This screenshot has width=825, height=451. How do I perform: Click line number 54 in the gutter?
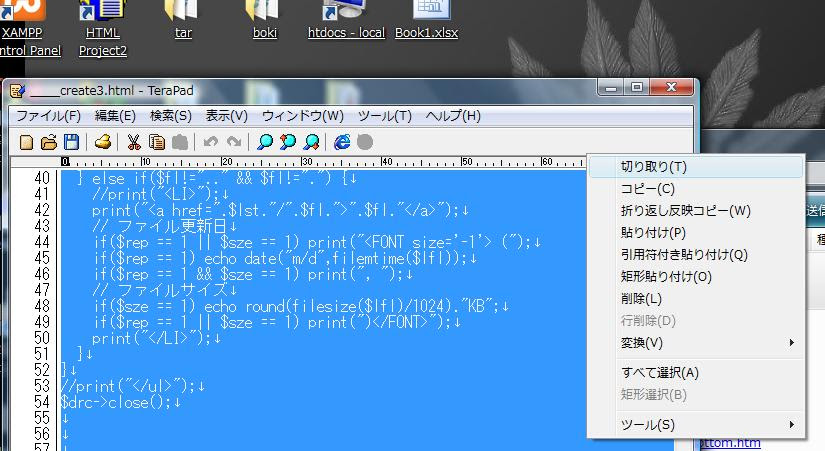[42, 402]
